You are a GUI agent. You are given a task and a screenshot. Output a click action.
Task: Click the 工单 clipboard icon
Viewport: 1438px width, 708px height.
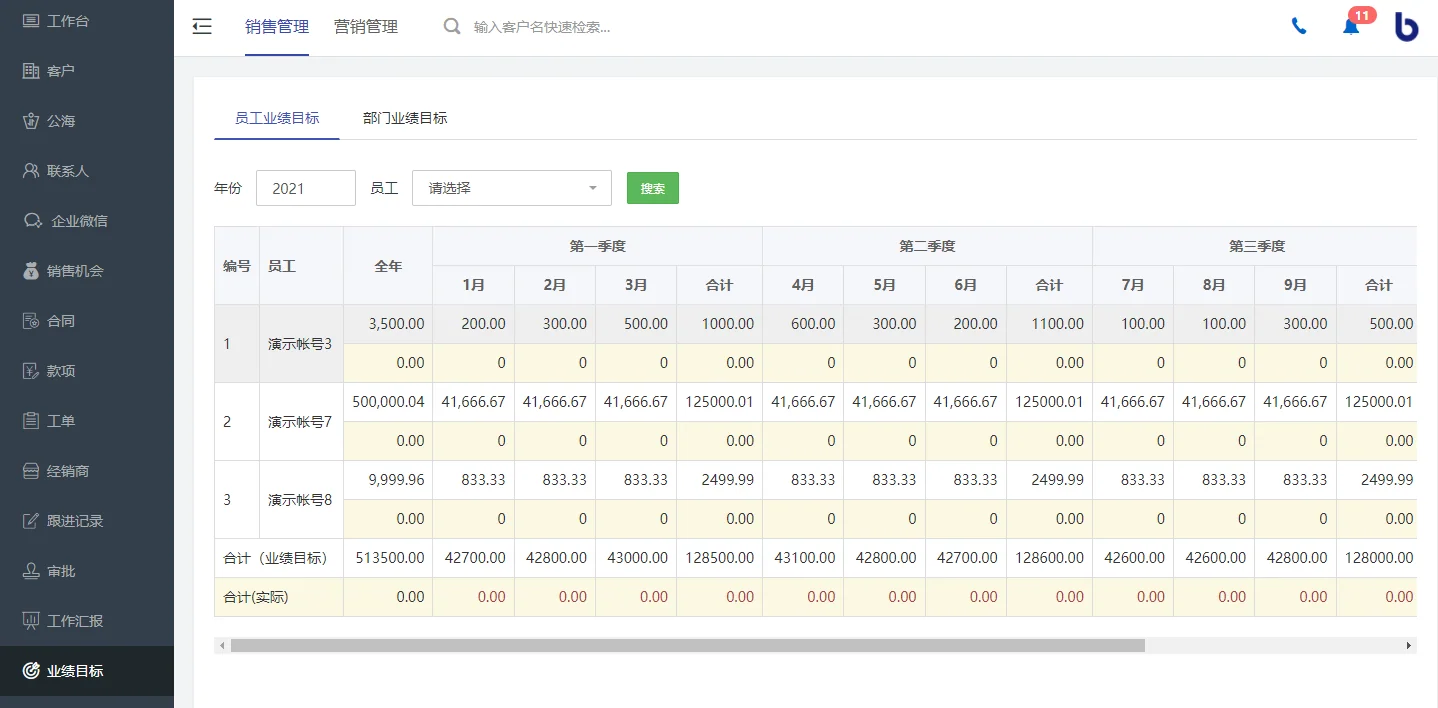point(31,420)
